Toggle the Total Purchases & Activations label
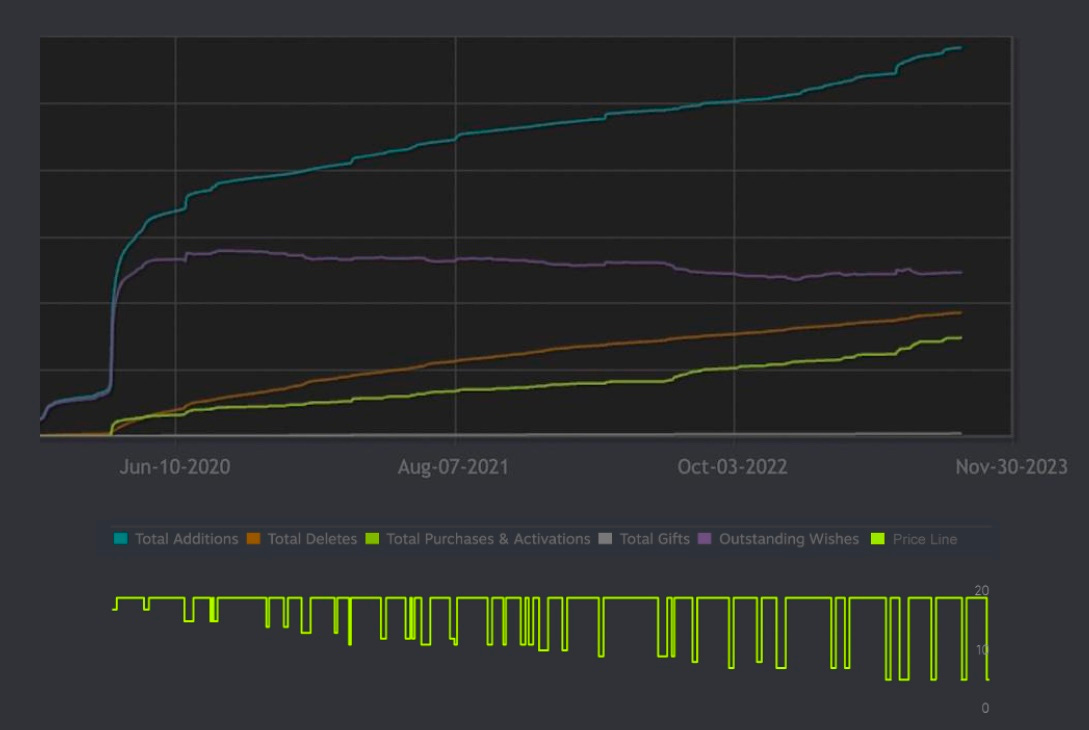Viewport: 1089px width, 730px height. coord(488,539)
